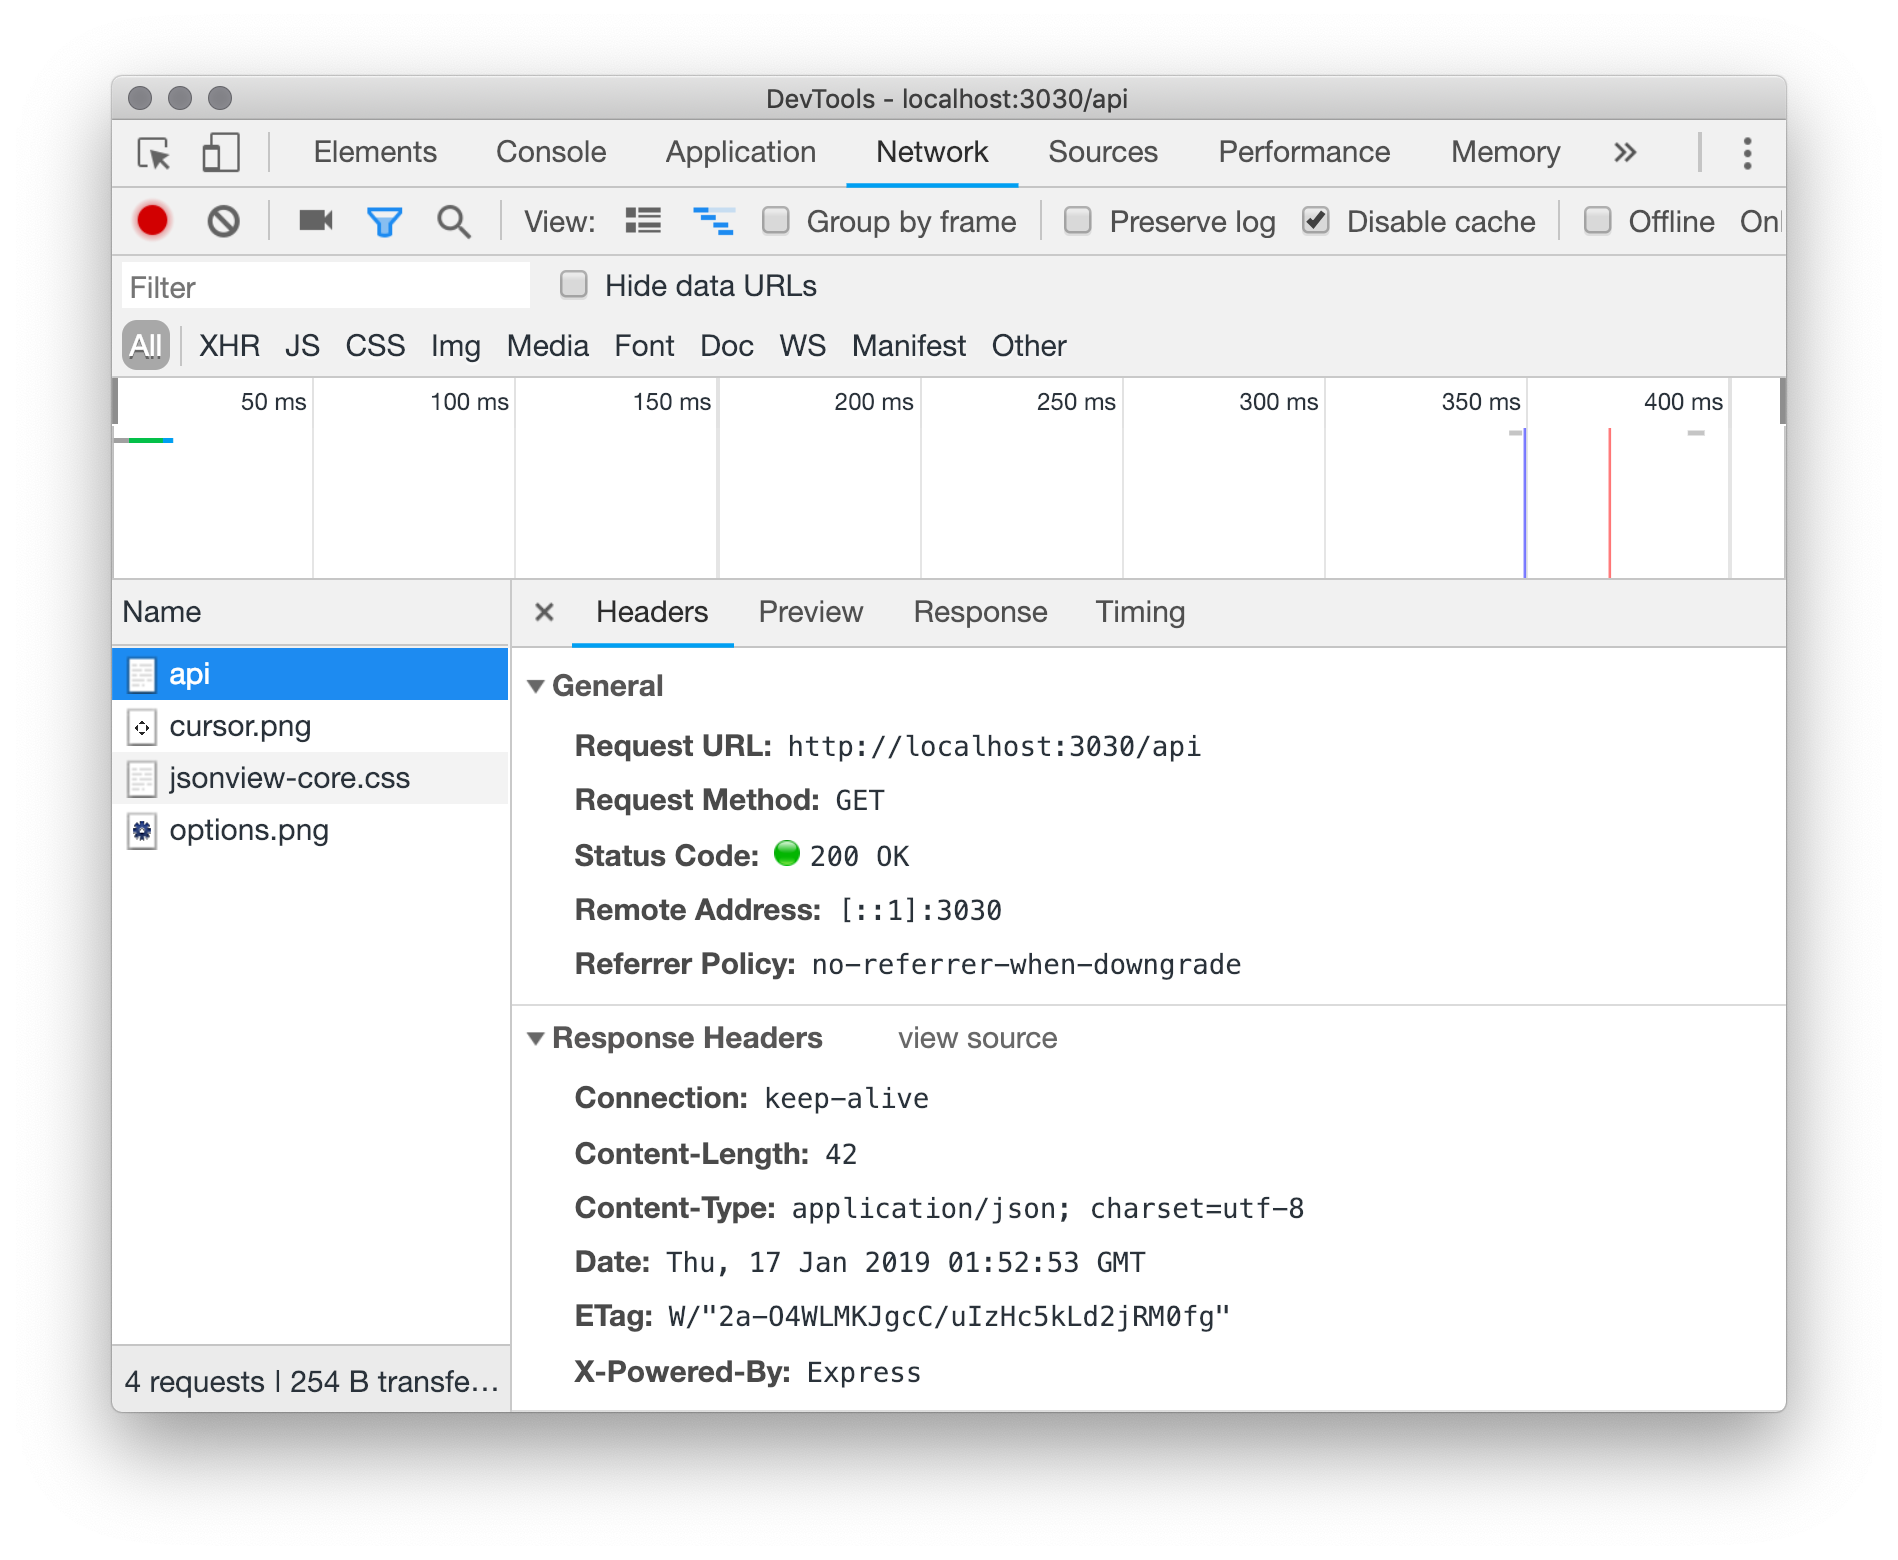
Task: Switch to large request rows view icon
Action: (x=643, y=220)
